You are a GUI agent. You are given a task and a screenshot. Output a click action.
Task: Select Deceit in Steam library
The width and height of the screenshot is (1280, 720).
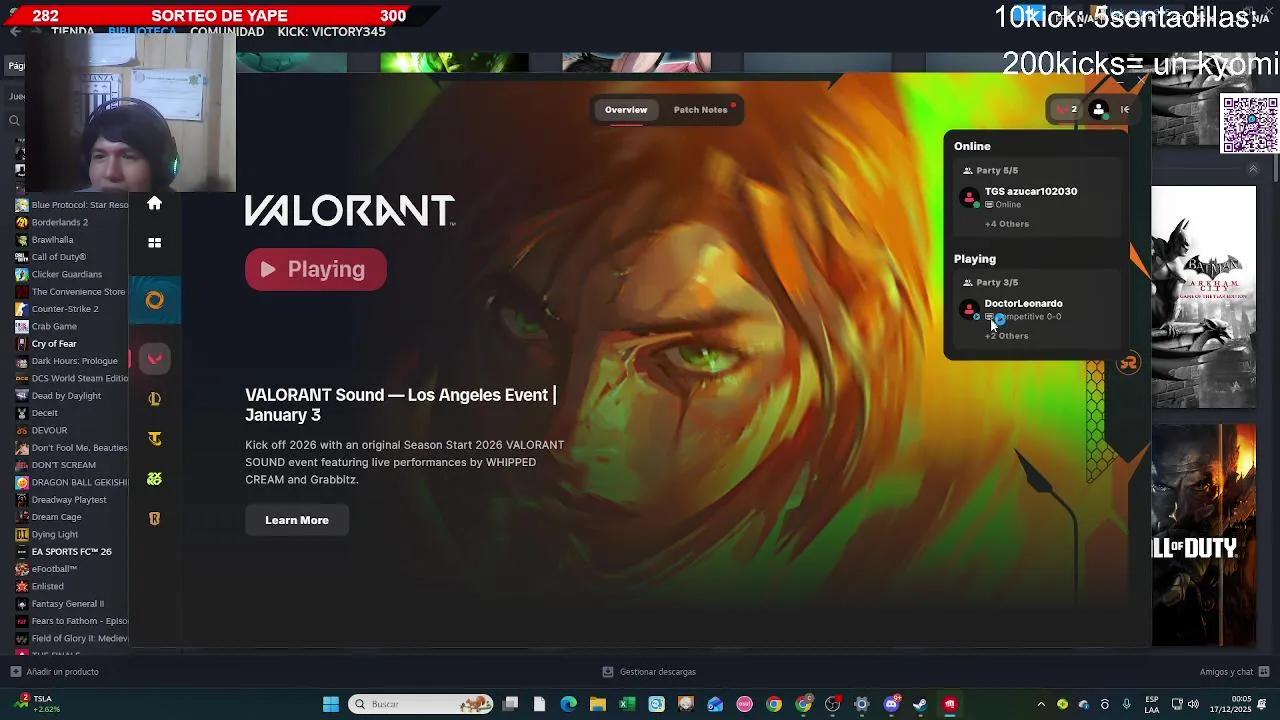(44, 413)
